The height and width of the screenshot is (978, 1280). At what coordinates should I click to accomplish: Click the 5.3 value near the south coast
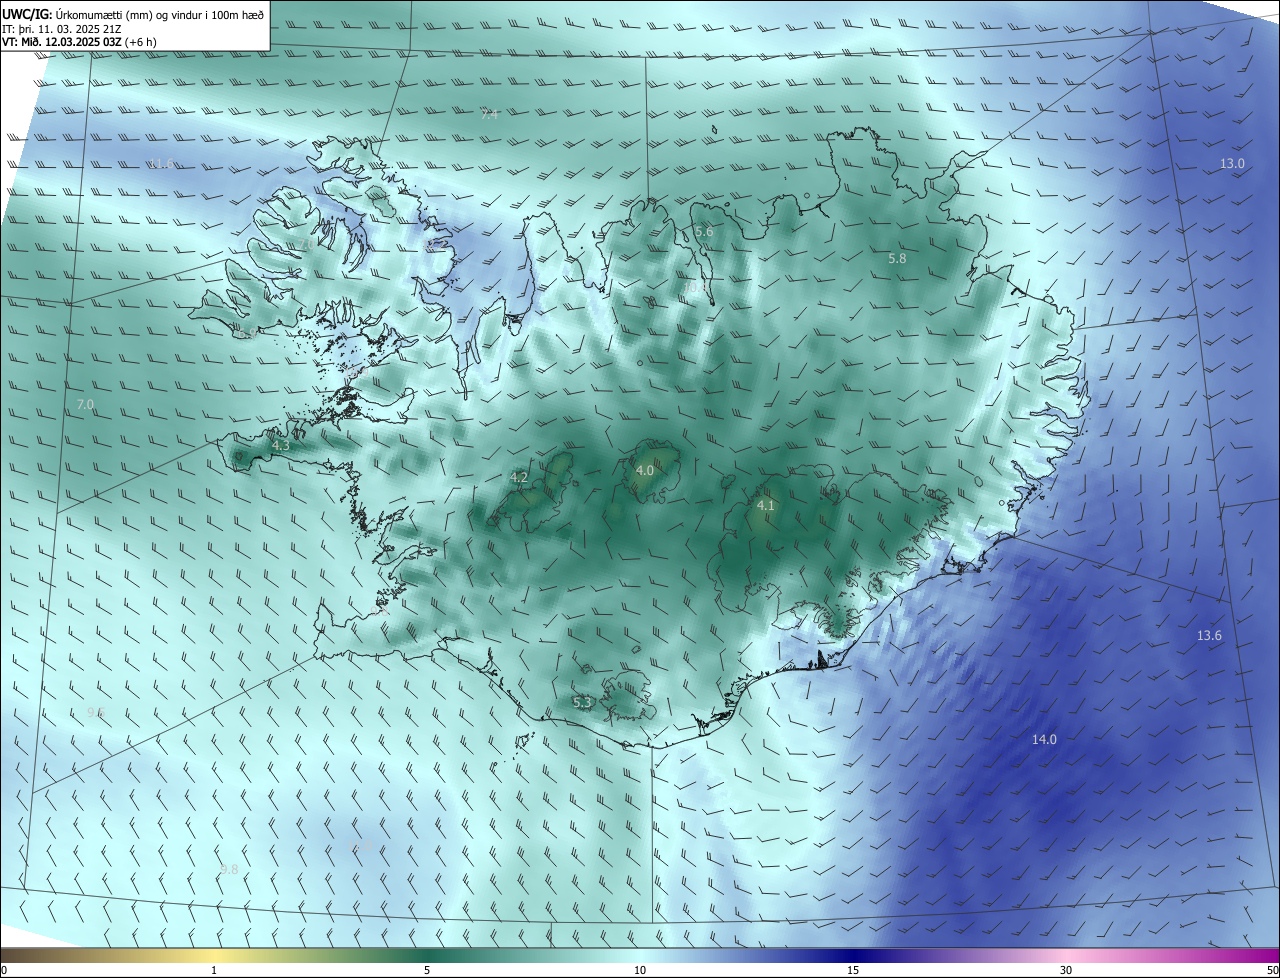[x=582, y=703]
